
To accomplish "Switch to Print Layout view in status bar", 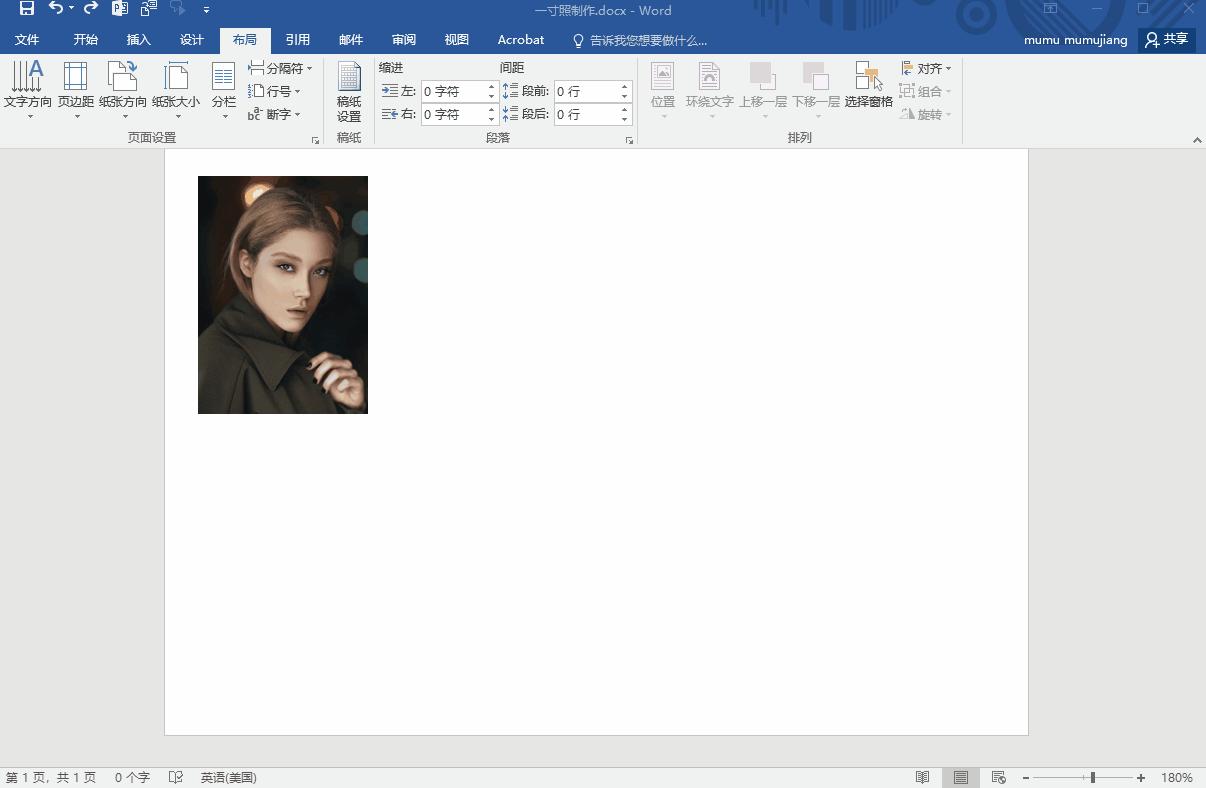I will point(960,777).
